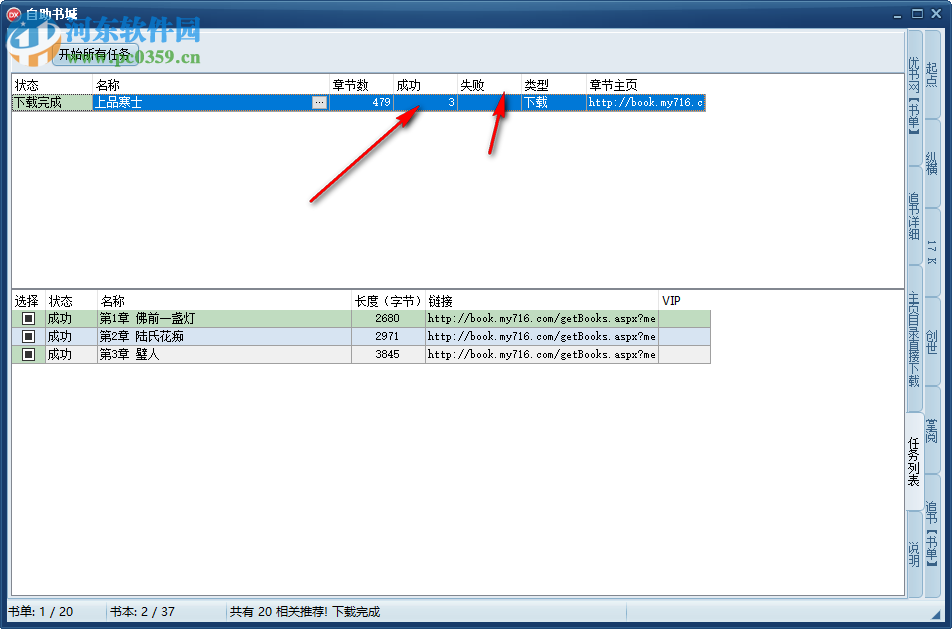Open the 主页目录直接下载 tab

[x=914, y=339]
